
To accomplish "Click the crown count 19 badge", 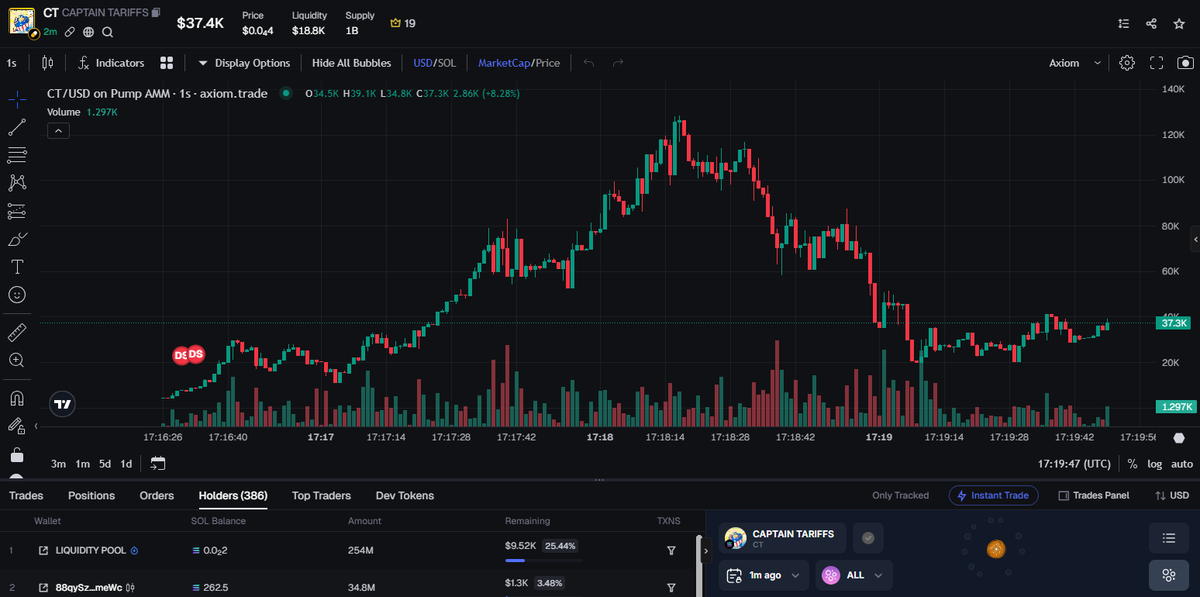I will click(x=403, y=23).
